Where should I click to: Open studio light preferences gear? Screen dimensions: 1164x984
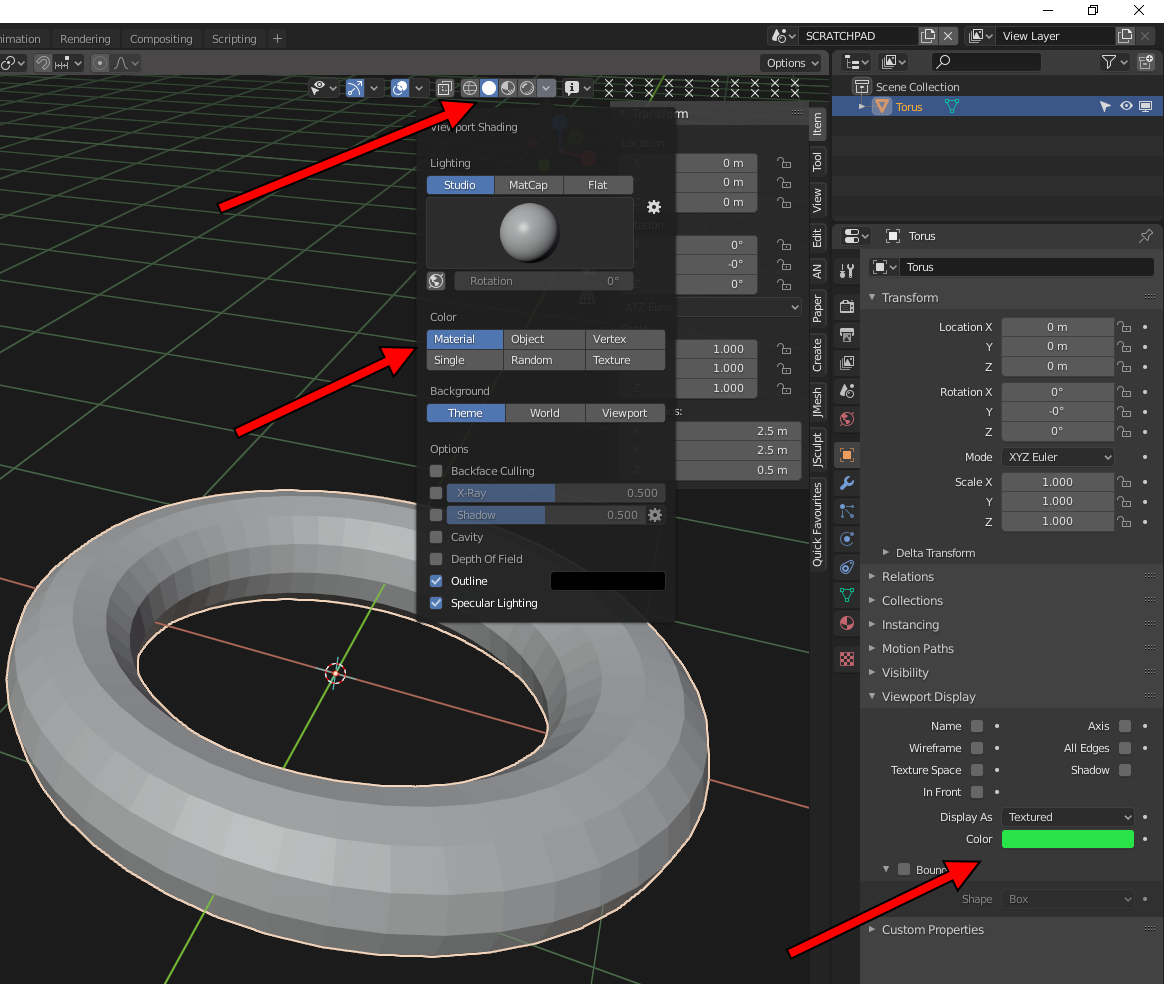(654, 207)
